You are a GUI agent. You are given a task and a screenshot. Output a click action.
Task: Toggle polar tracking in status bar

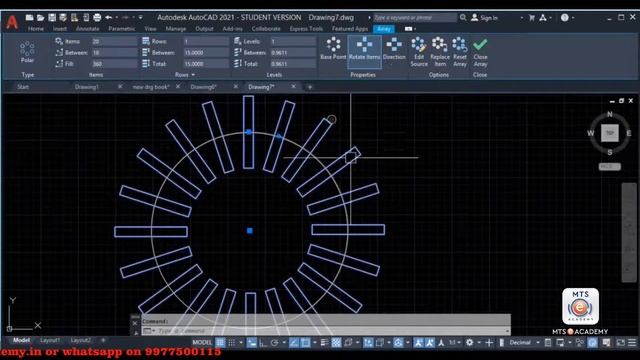274,342
